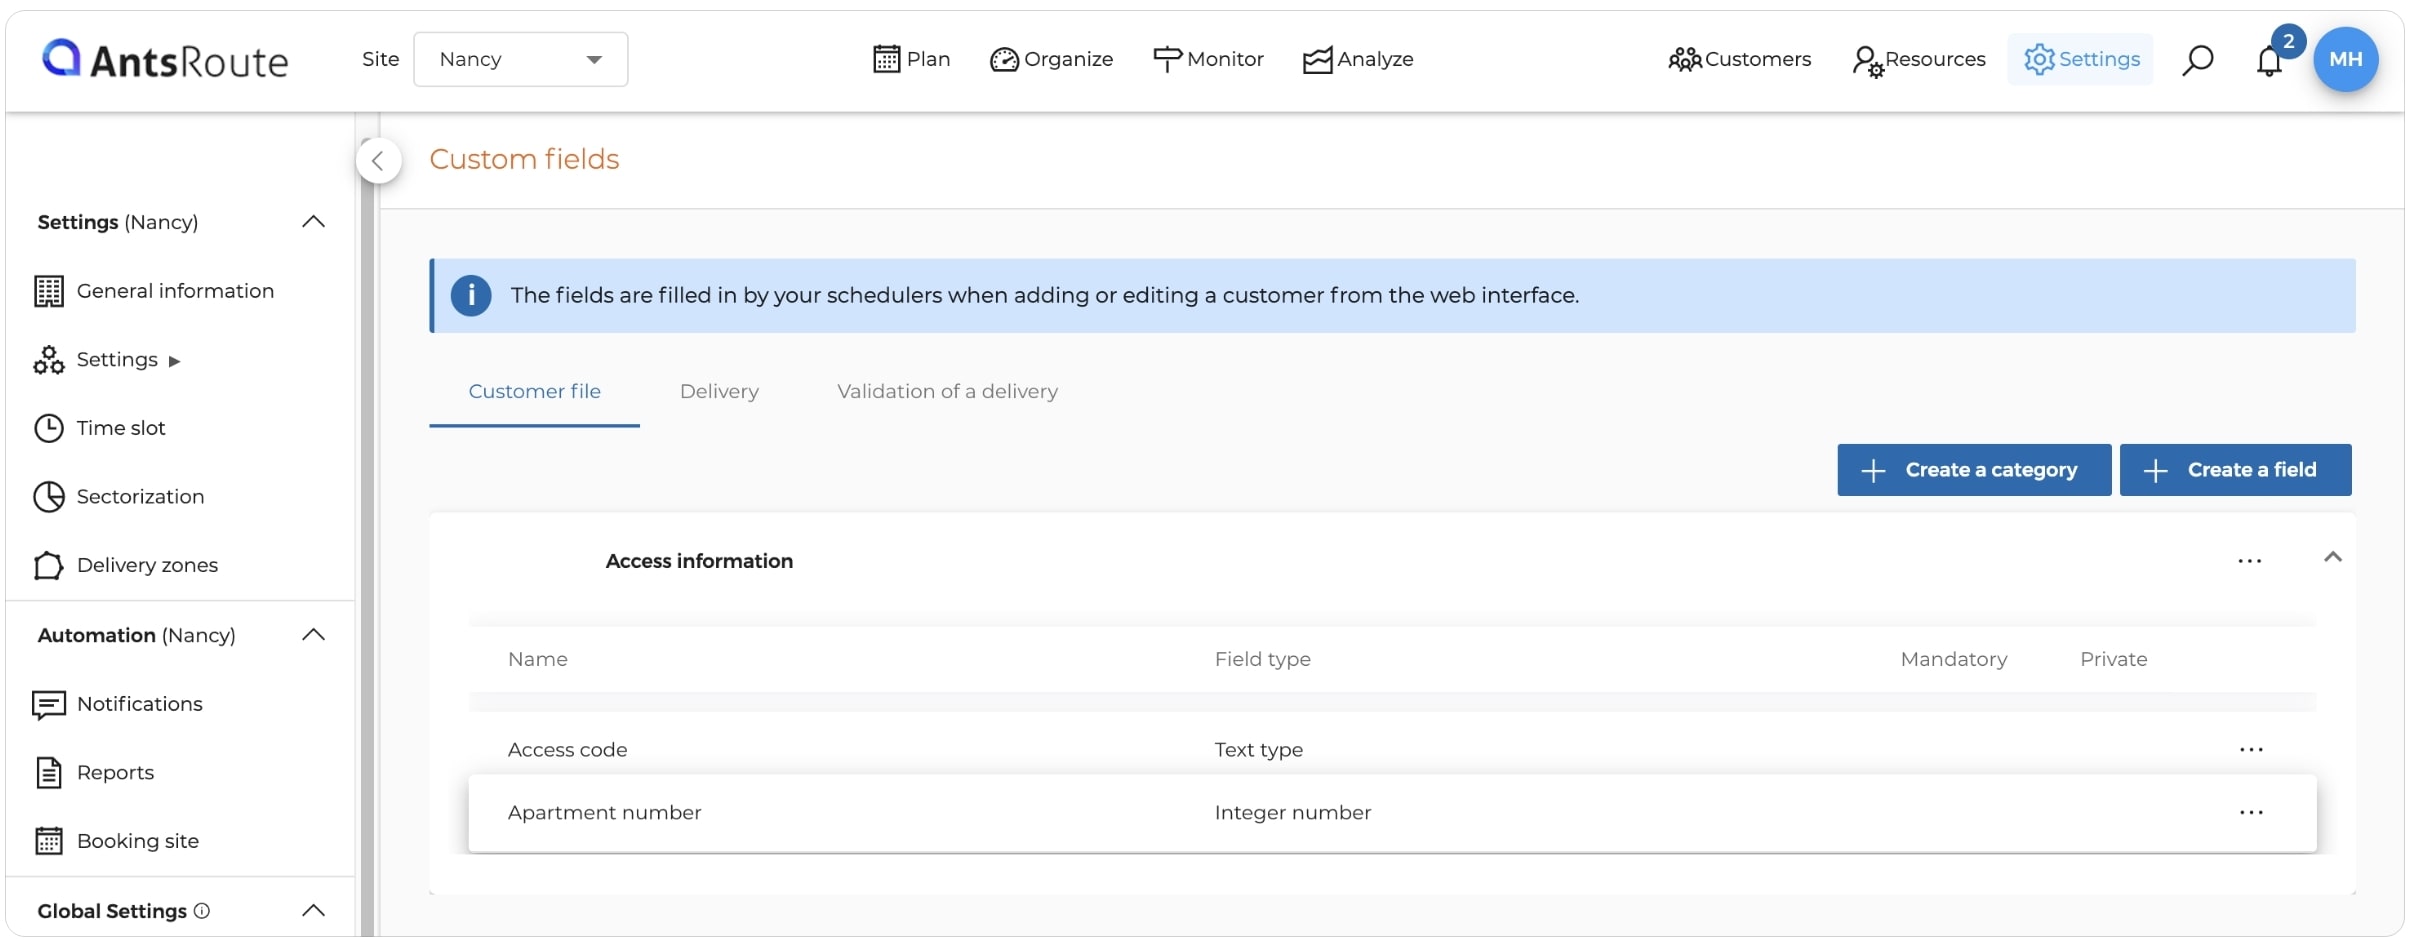Click the Access code field name
2410x943 pixels.
click(567, 750)
